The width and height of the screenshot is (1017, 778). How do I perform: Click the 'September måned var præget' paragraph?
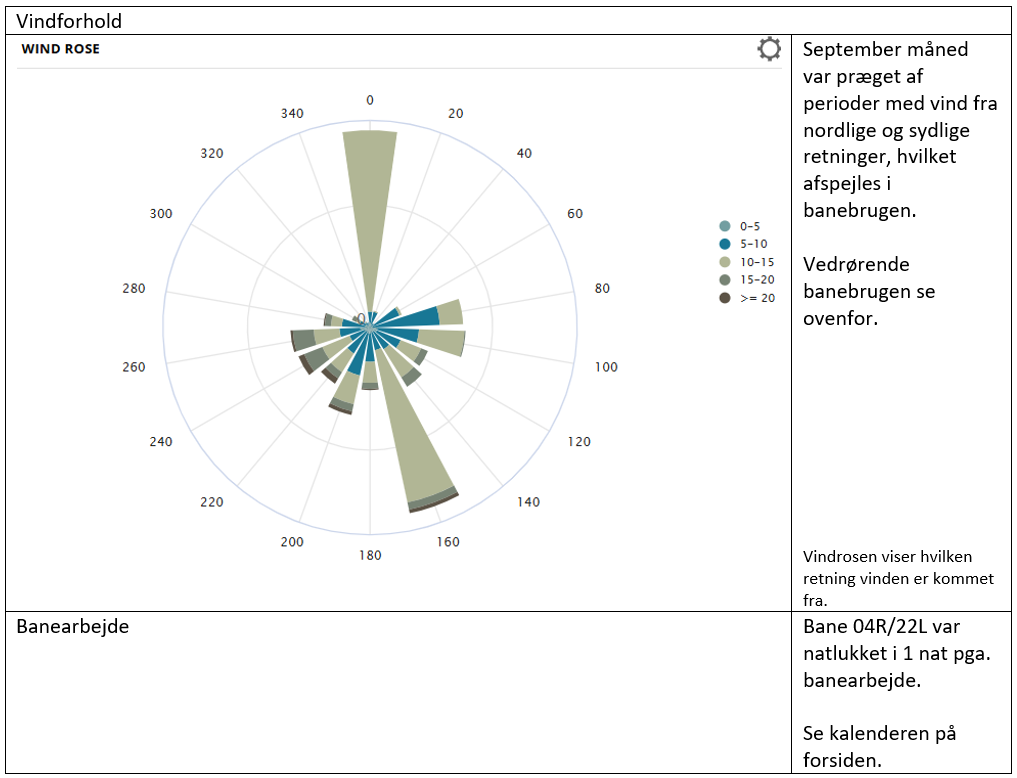885,130
